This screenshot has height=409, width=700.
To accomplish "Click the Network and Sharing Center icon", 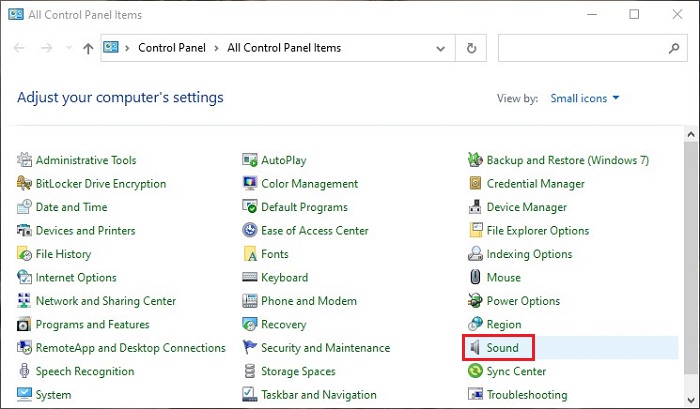I will point(24,300).
